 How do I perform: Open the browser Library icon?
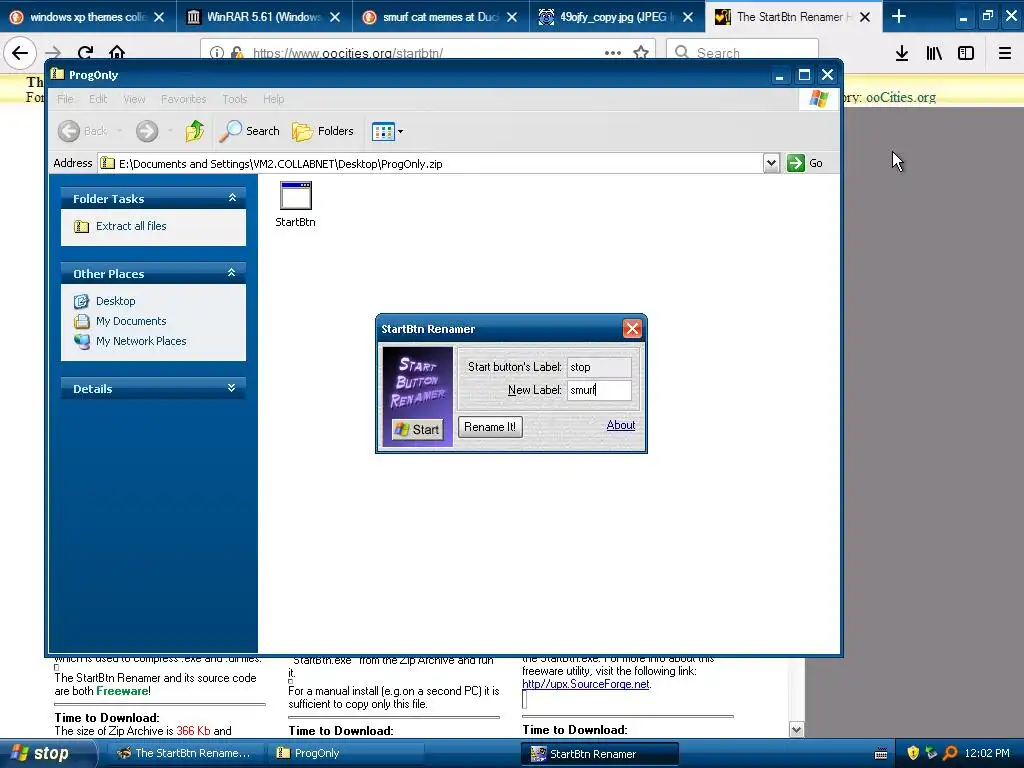pos(934,53)
